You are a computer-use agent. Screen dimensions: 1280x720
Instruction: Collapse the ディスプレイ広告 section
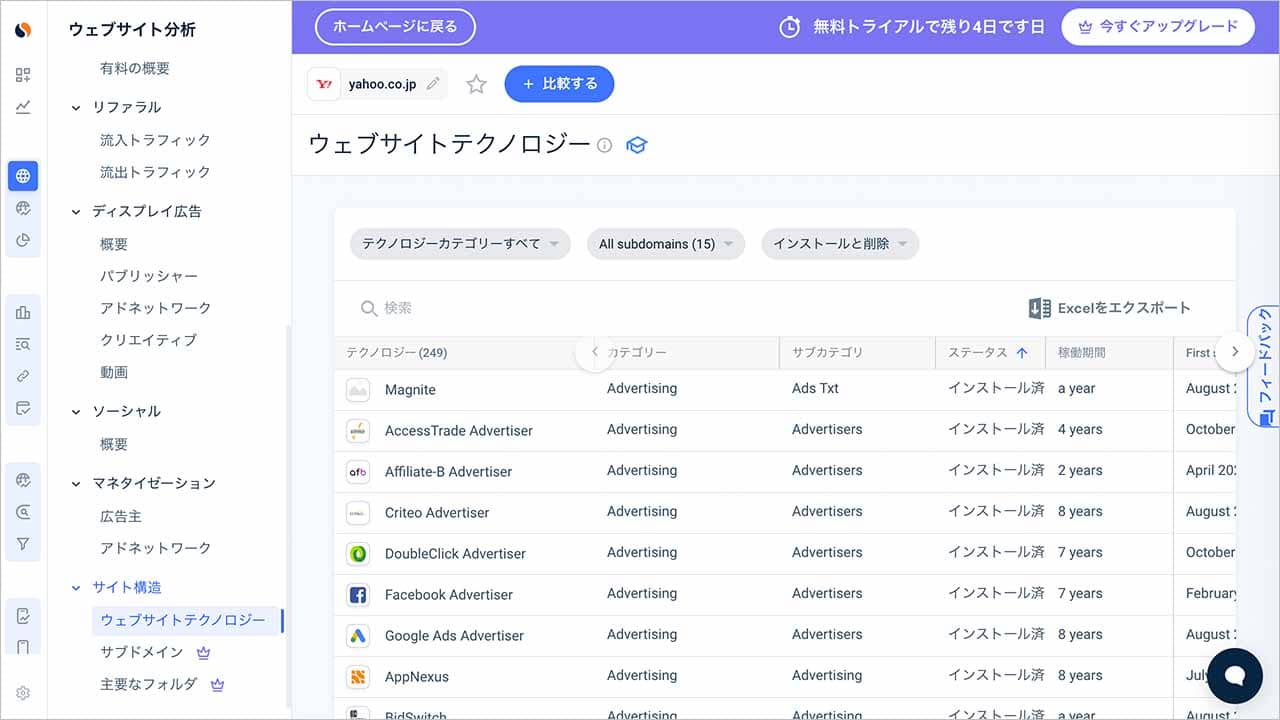(76, 212)
